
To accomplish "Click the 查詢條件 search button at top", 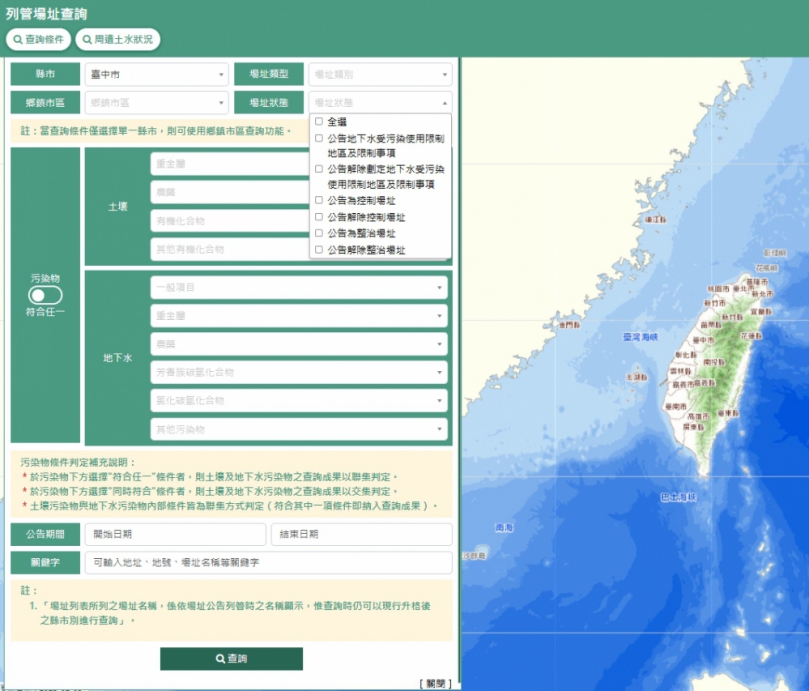I will tap(38, 39).
